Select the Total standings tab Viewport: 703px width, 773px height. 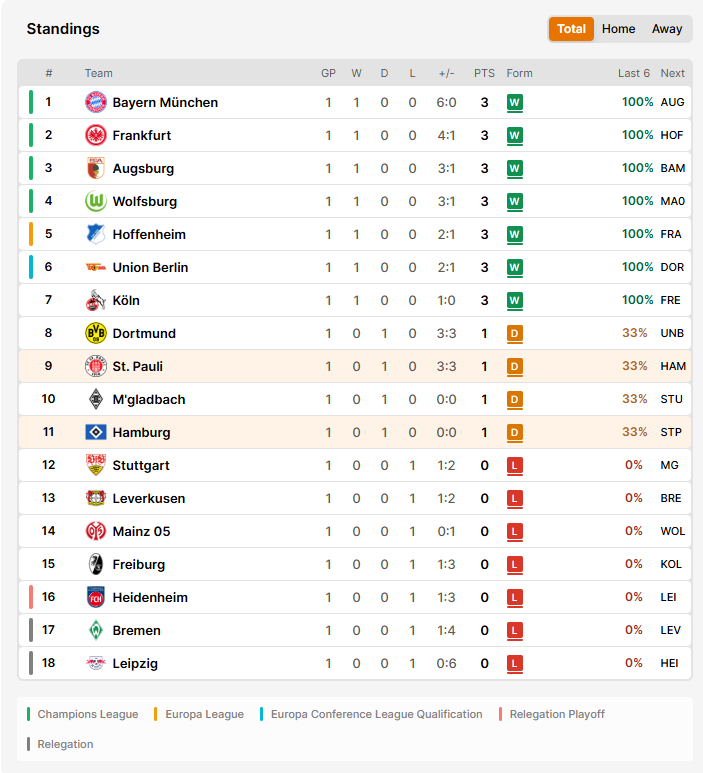click(571, 29)
